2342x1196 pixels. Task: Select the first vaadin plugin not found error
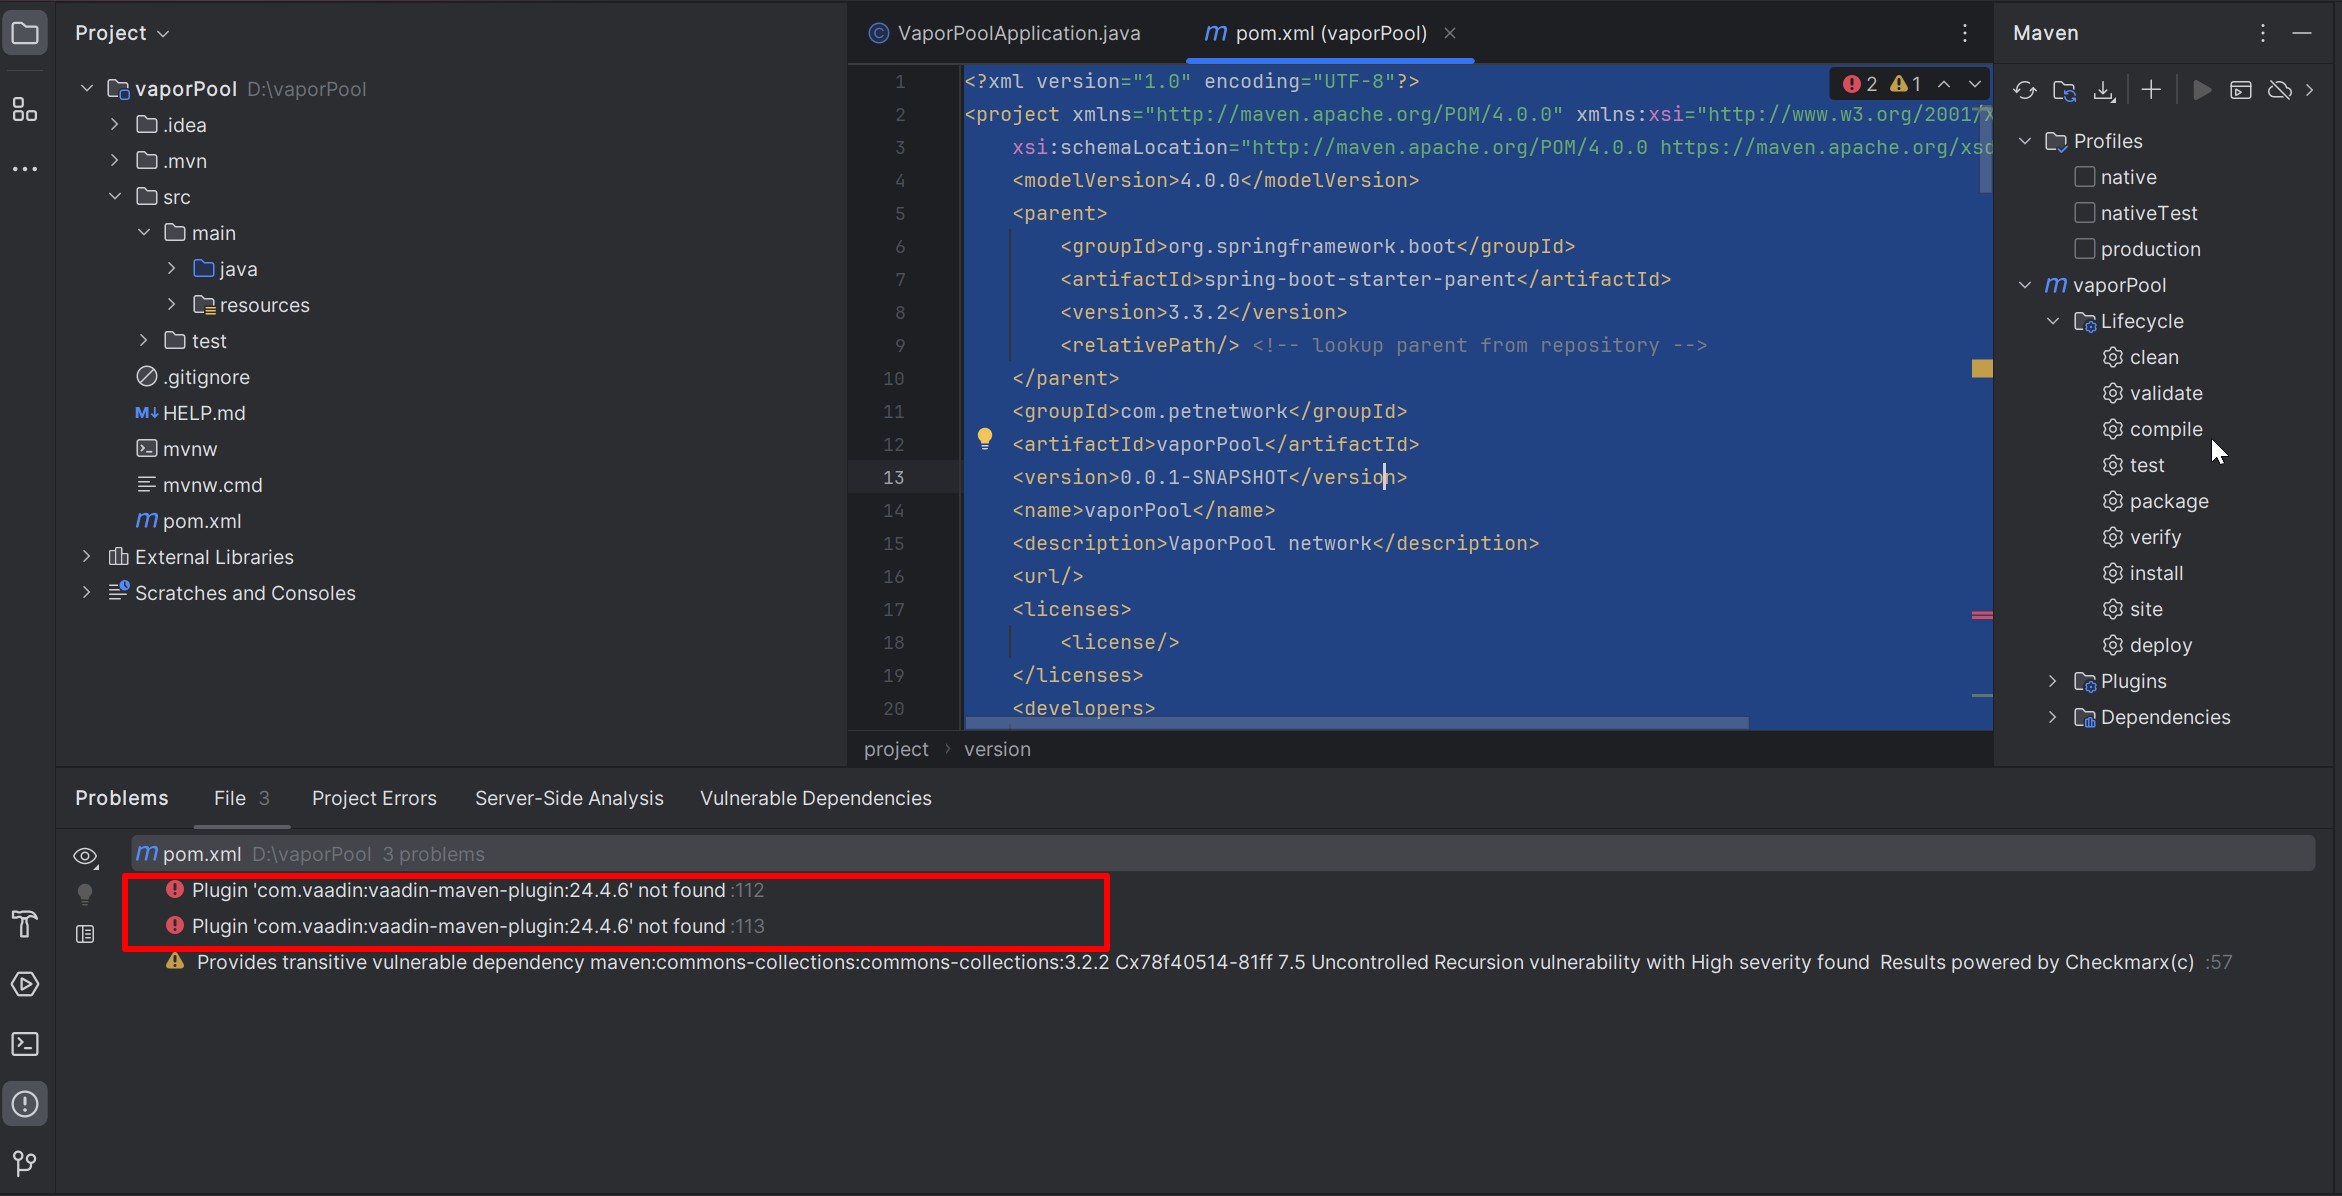pos(458,890)
